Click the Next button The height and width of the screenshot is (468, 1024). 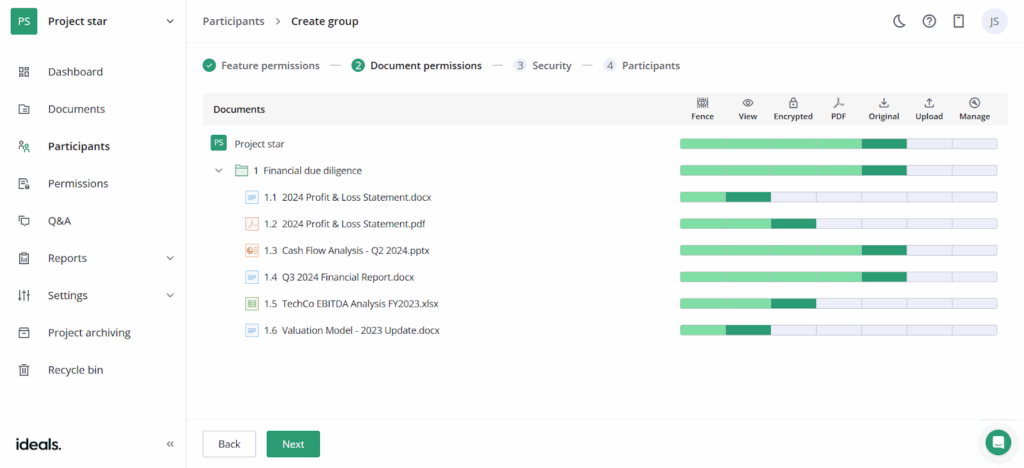pos(293,444)
